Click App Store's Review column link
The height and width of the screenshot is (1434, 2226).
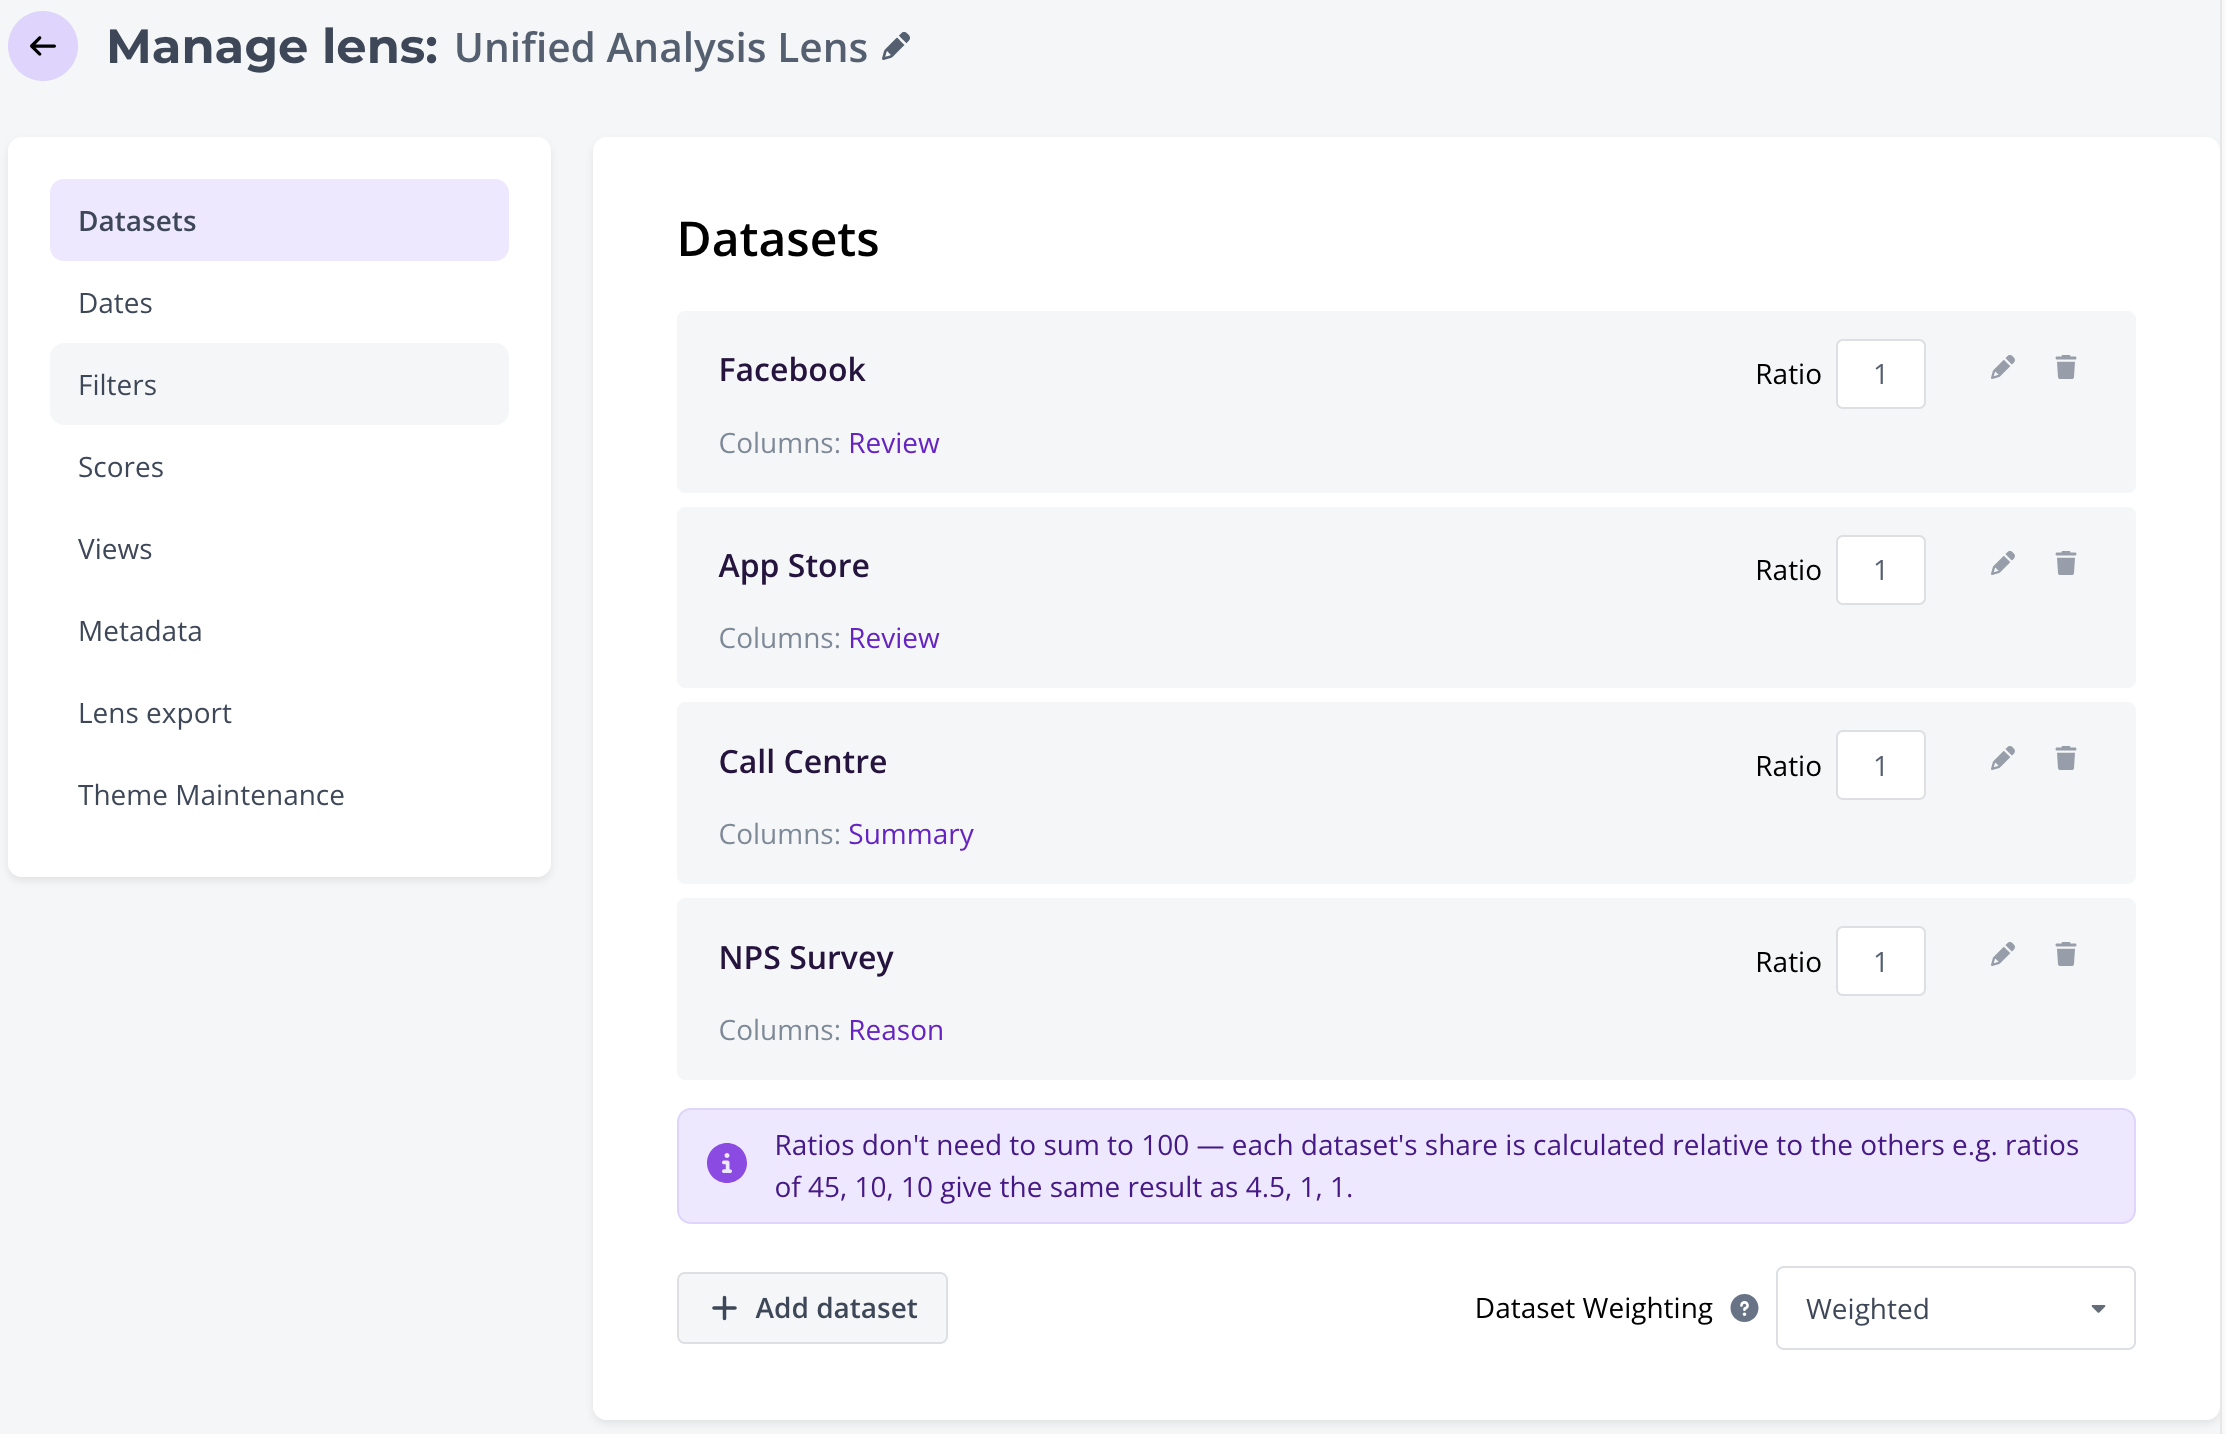[894, 638]
